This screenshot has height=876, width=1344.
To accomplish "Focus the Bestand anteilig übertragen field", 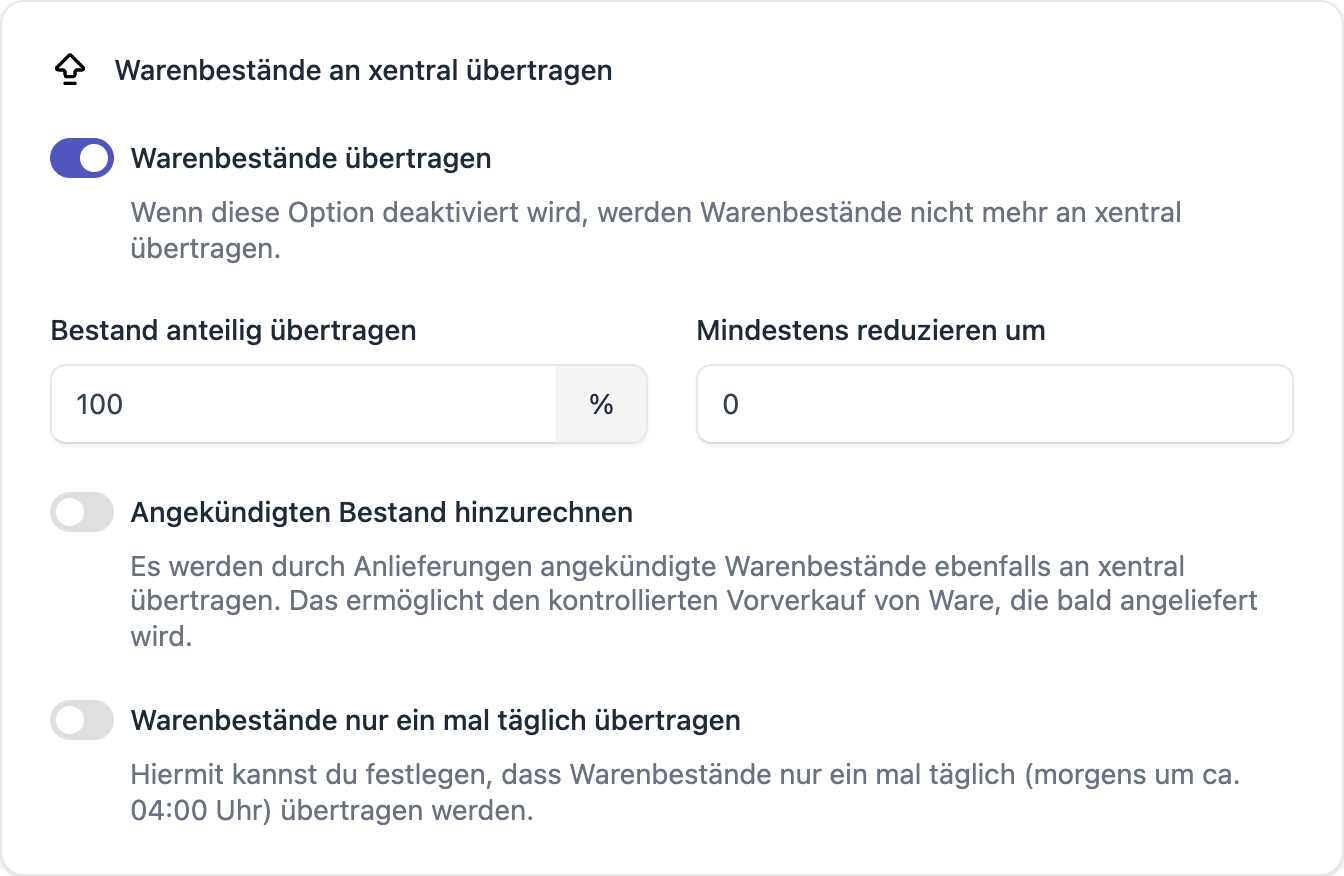I will (304, 404).
